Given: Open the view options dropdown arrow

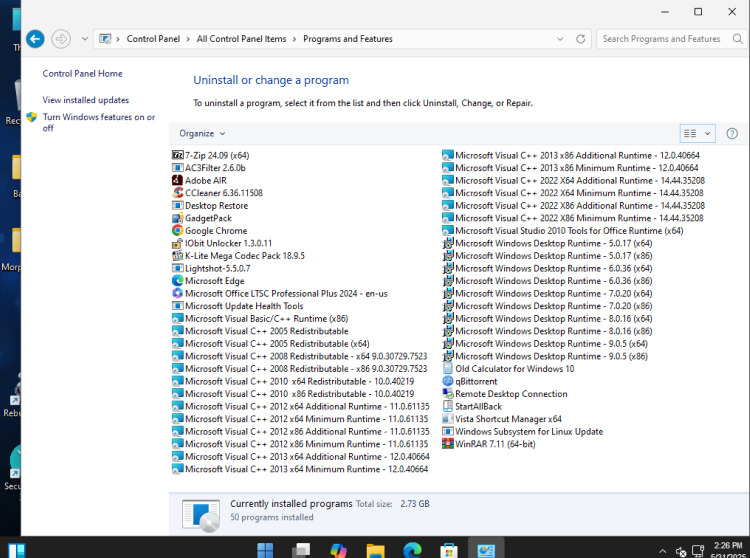Looking at the screenshot, I should tap(707, 133).
